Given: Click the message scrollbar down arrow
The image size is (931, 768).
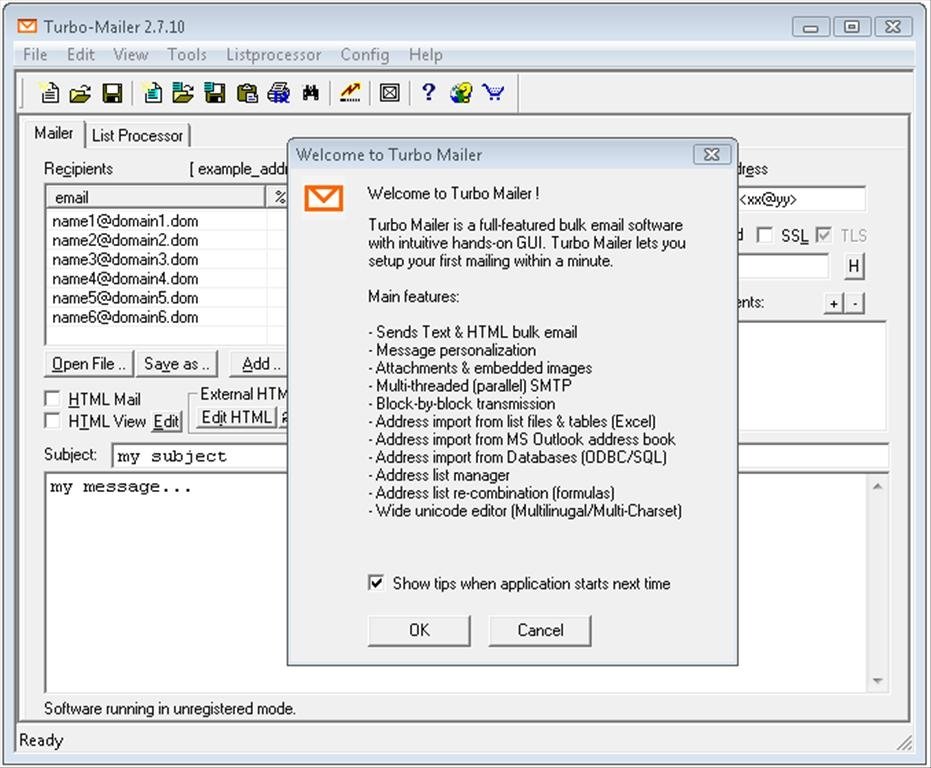Looking at the screenshot, I should (878, 681).
